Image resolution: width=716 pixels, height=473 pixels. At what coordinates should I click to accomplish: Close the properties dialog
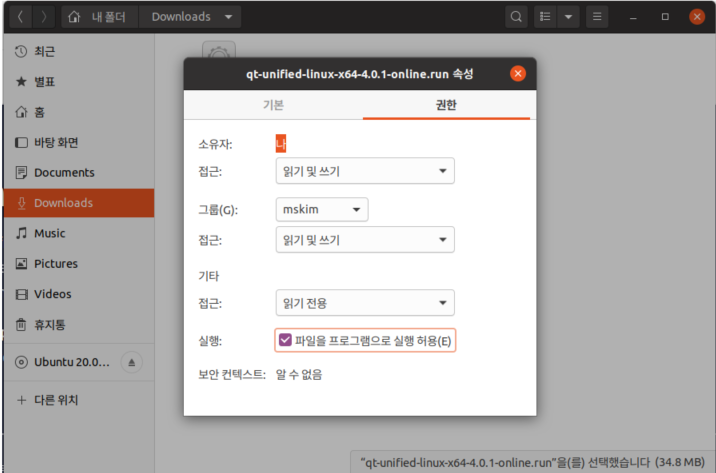coord(518,74)
